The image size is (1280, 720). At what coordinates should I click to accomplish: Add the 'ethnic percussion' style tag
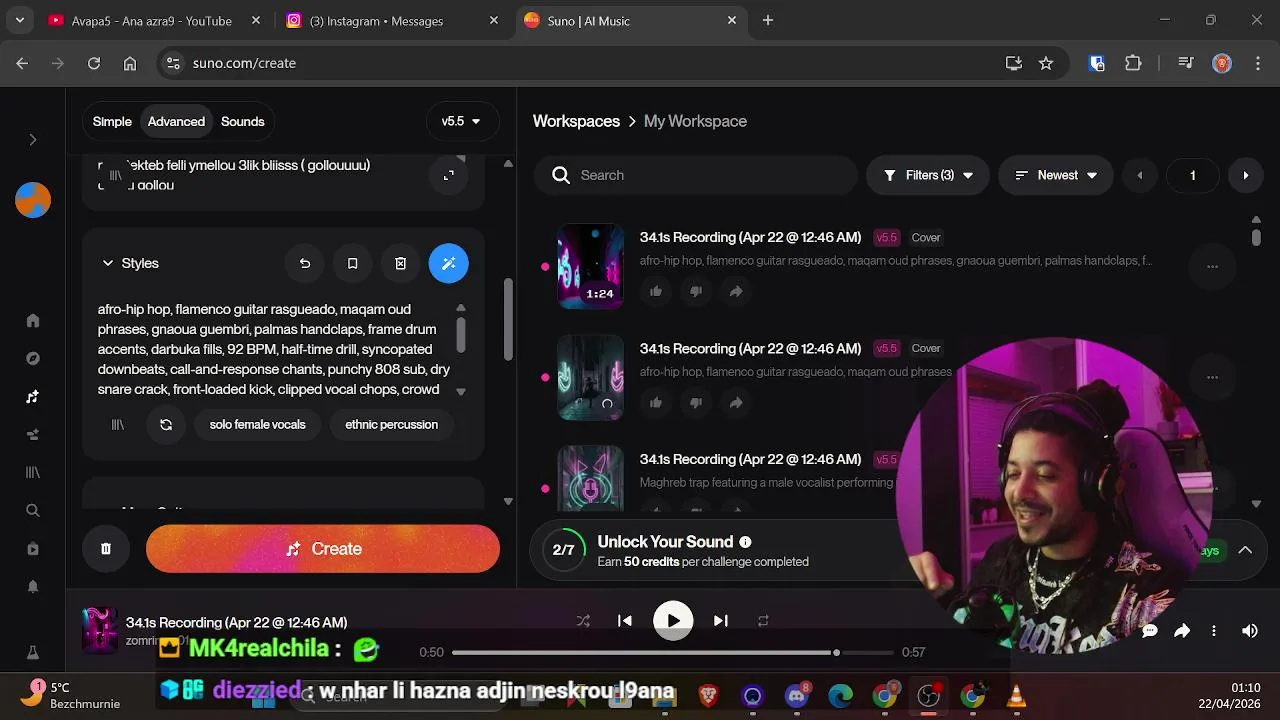[x=391, y=424]
